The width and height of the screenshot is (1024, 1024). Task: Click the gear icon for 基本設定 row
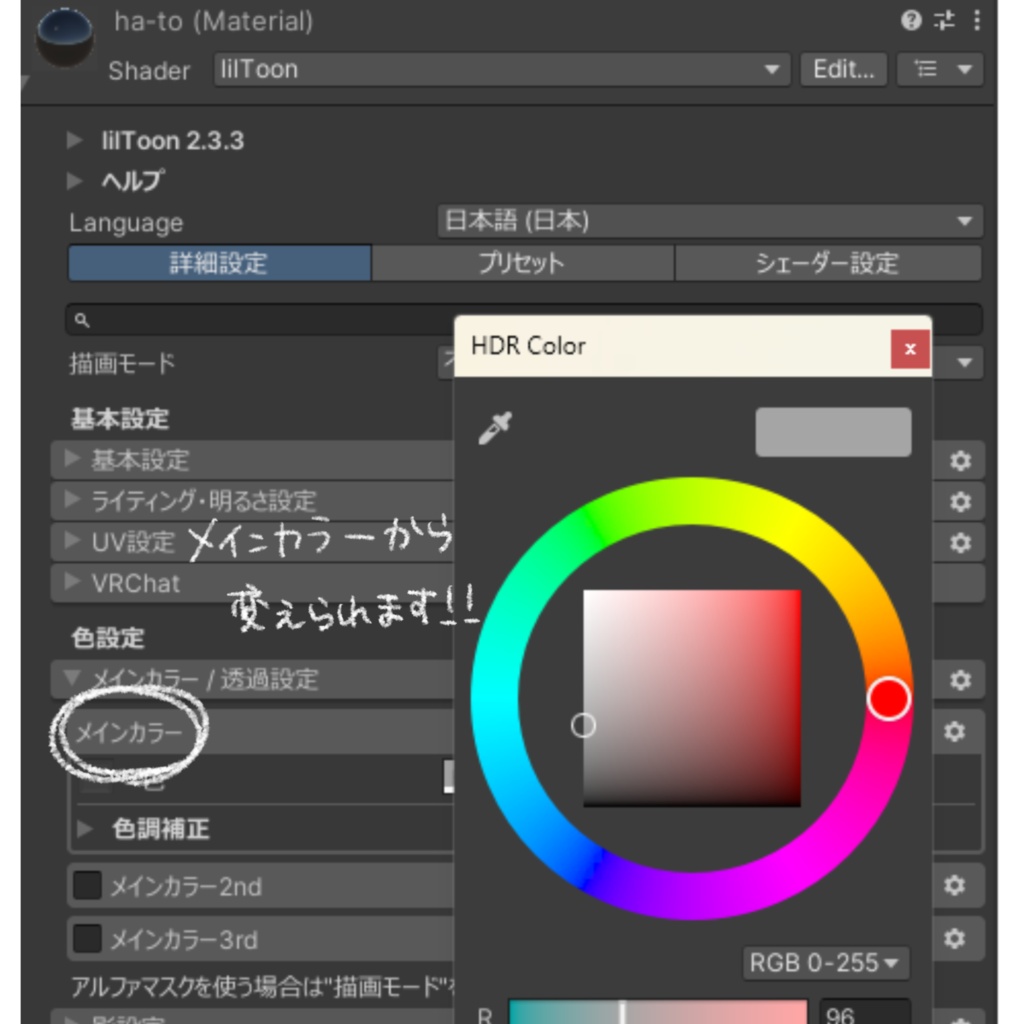[x=960, y=460]
